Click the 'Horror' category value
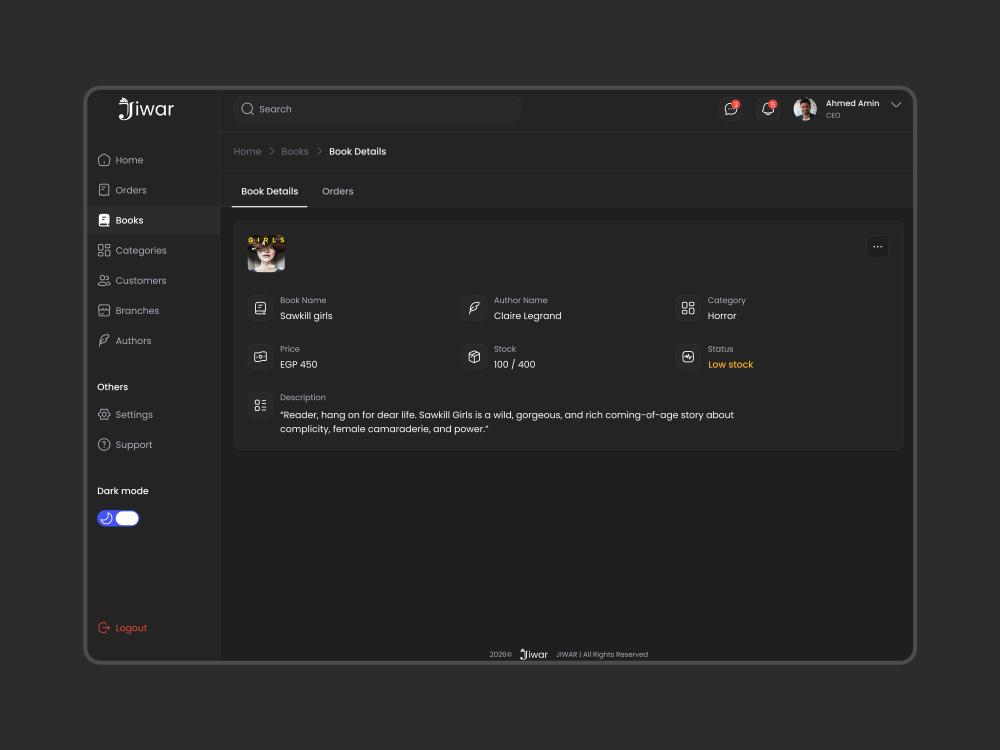 (722, 316)
